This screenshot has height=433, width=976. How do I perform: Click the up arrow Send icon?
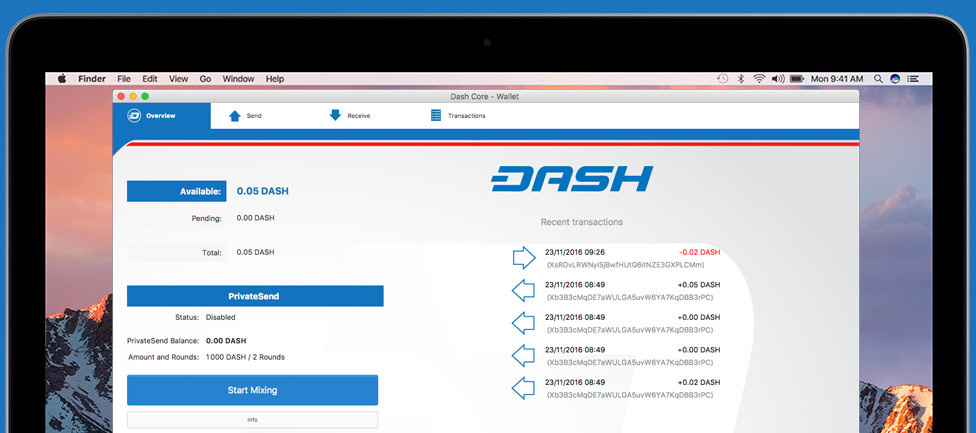235,116
